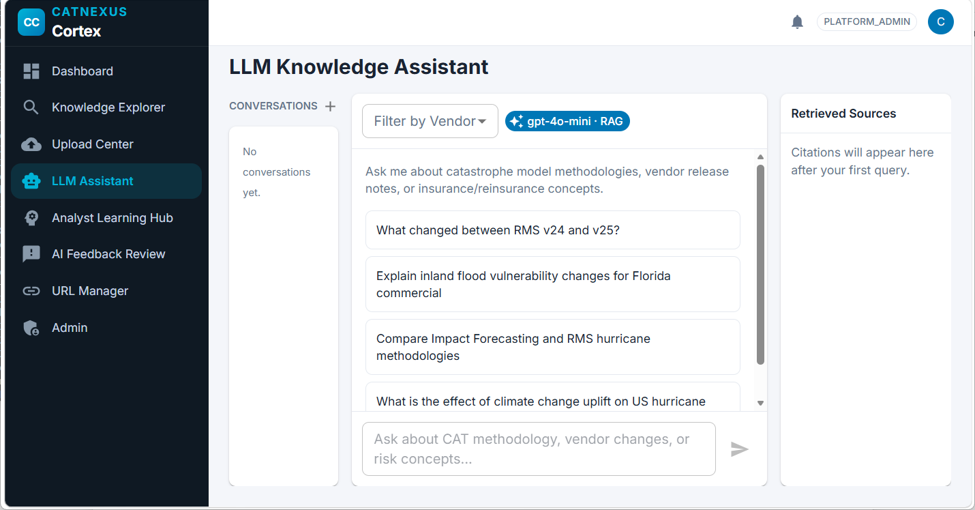Open notifications with the bell icon
975x510 pixels.
(797, 22)
